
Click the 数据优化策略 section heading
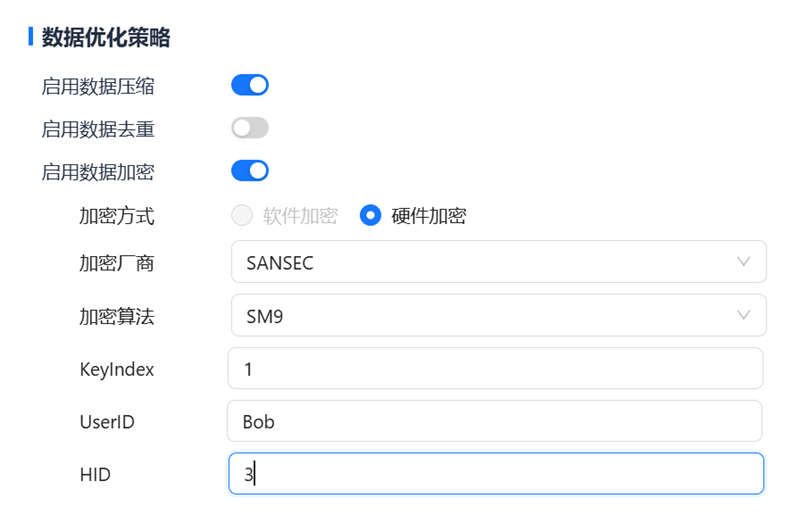pyautogui.click(x=106, y=38)
